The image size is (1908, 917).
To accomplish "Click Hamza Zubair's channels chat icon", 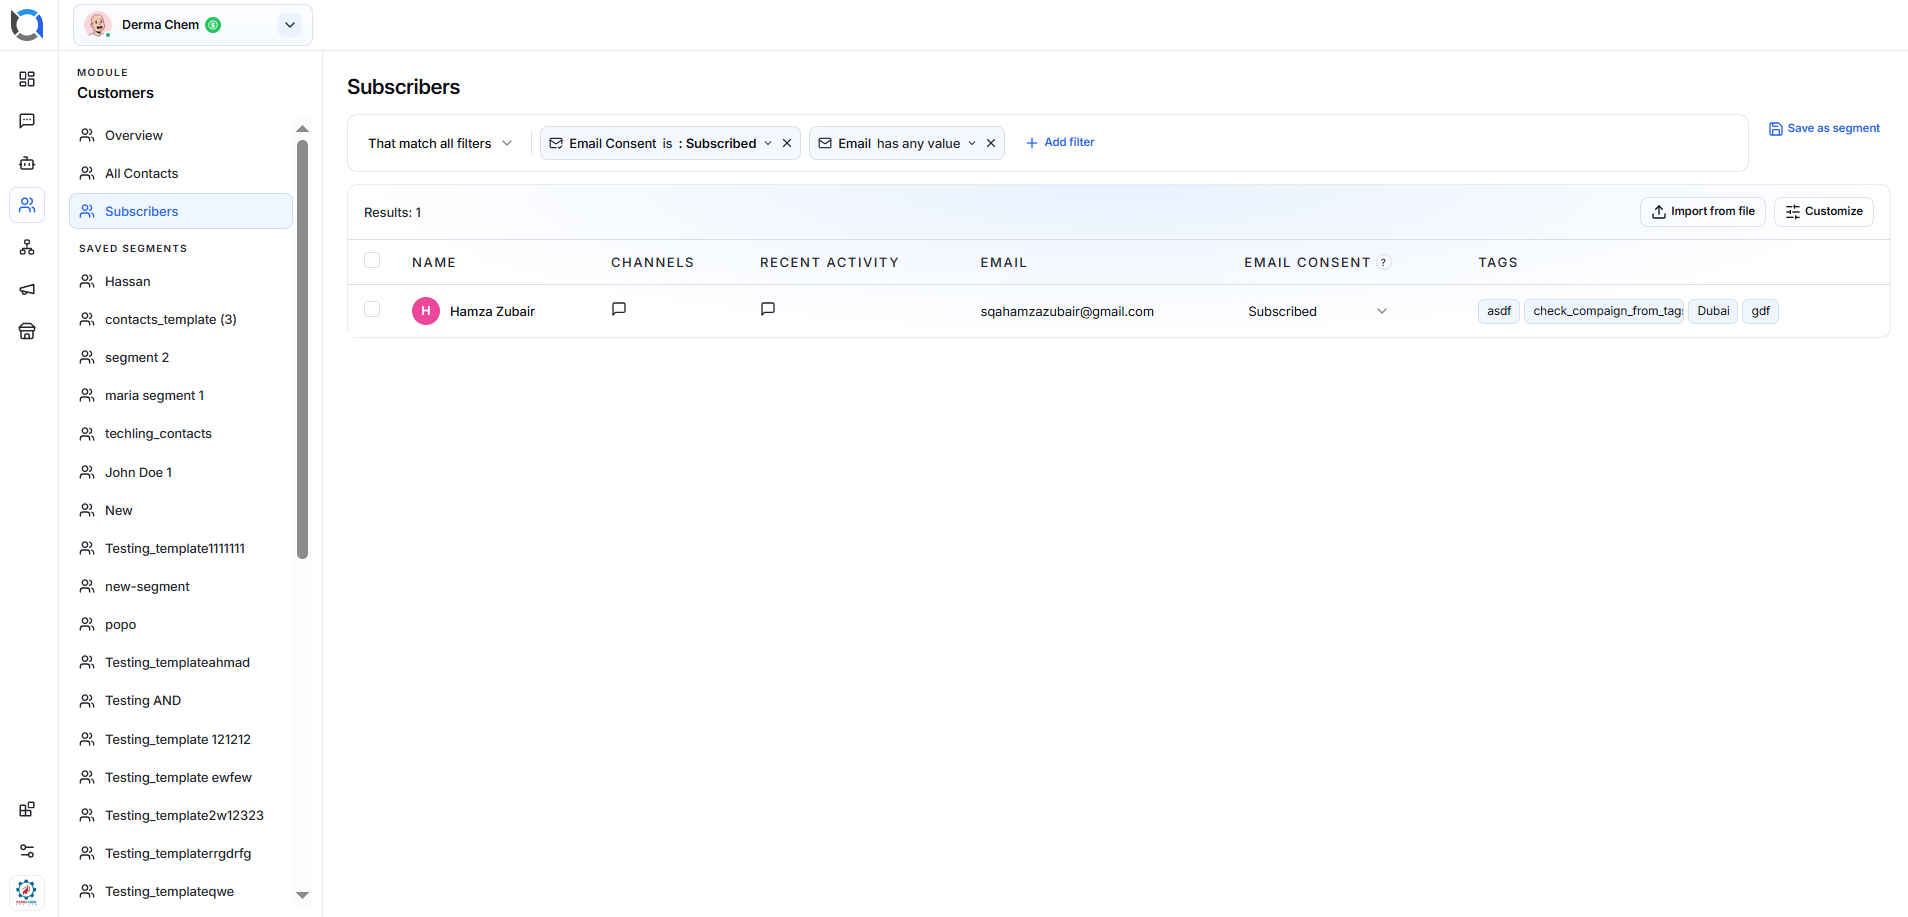I will point(619,309).
